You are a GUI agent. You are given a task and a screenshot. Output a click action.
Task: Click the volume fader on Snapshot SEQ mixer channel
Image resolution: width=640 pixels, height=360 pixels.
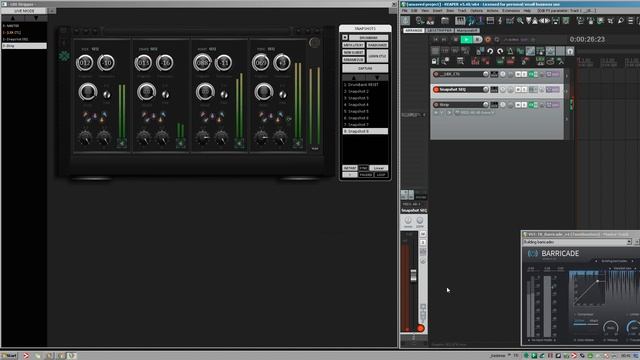[x=413, y=276]
